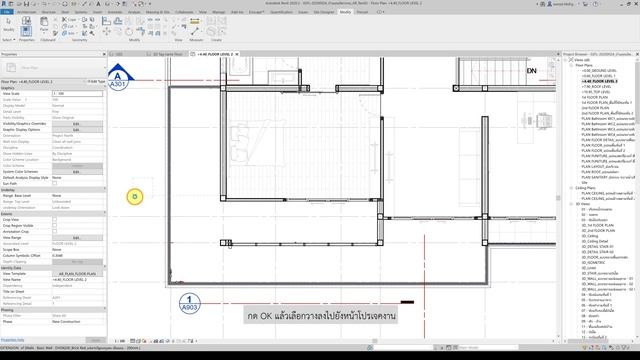Click callout marker 1 A903 in the drawing
Image resolution: width=640 pixels, height=360 pixels.
click(x=189, y=303)
